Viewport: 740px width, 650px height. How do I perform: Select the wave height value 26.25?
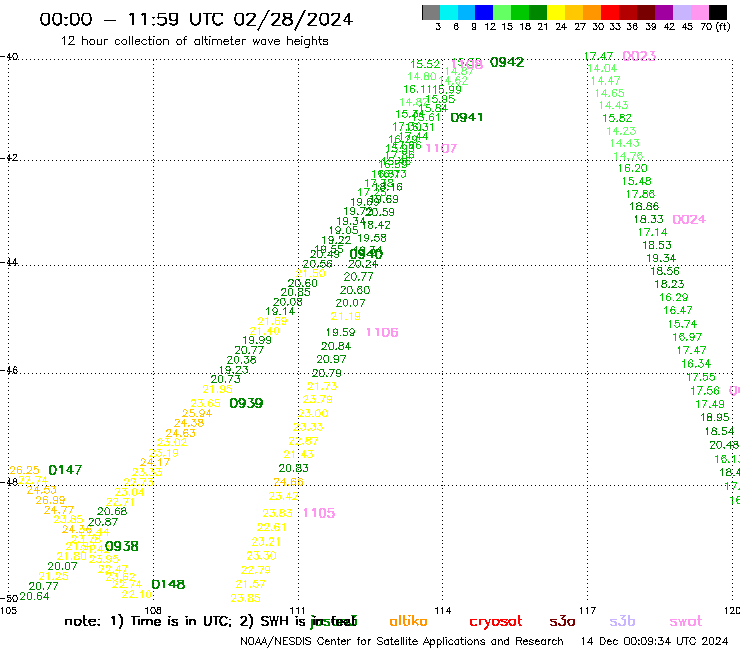click(x=25, y=470)
